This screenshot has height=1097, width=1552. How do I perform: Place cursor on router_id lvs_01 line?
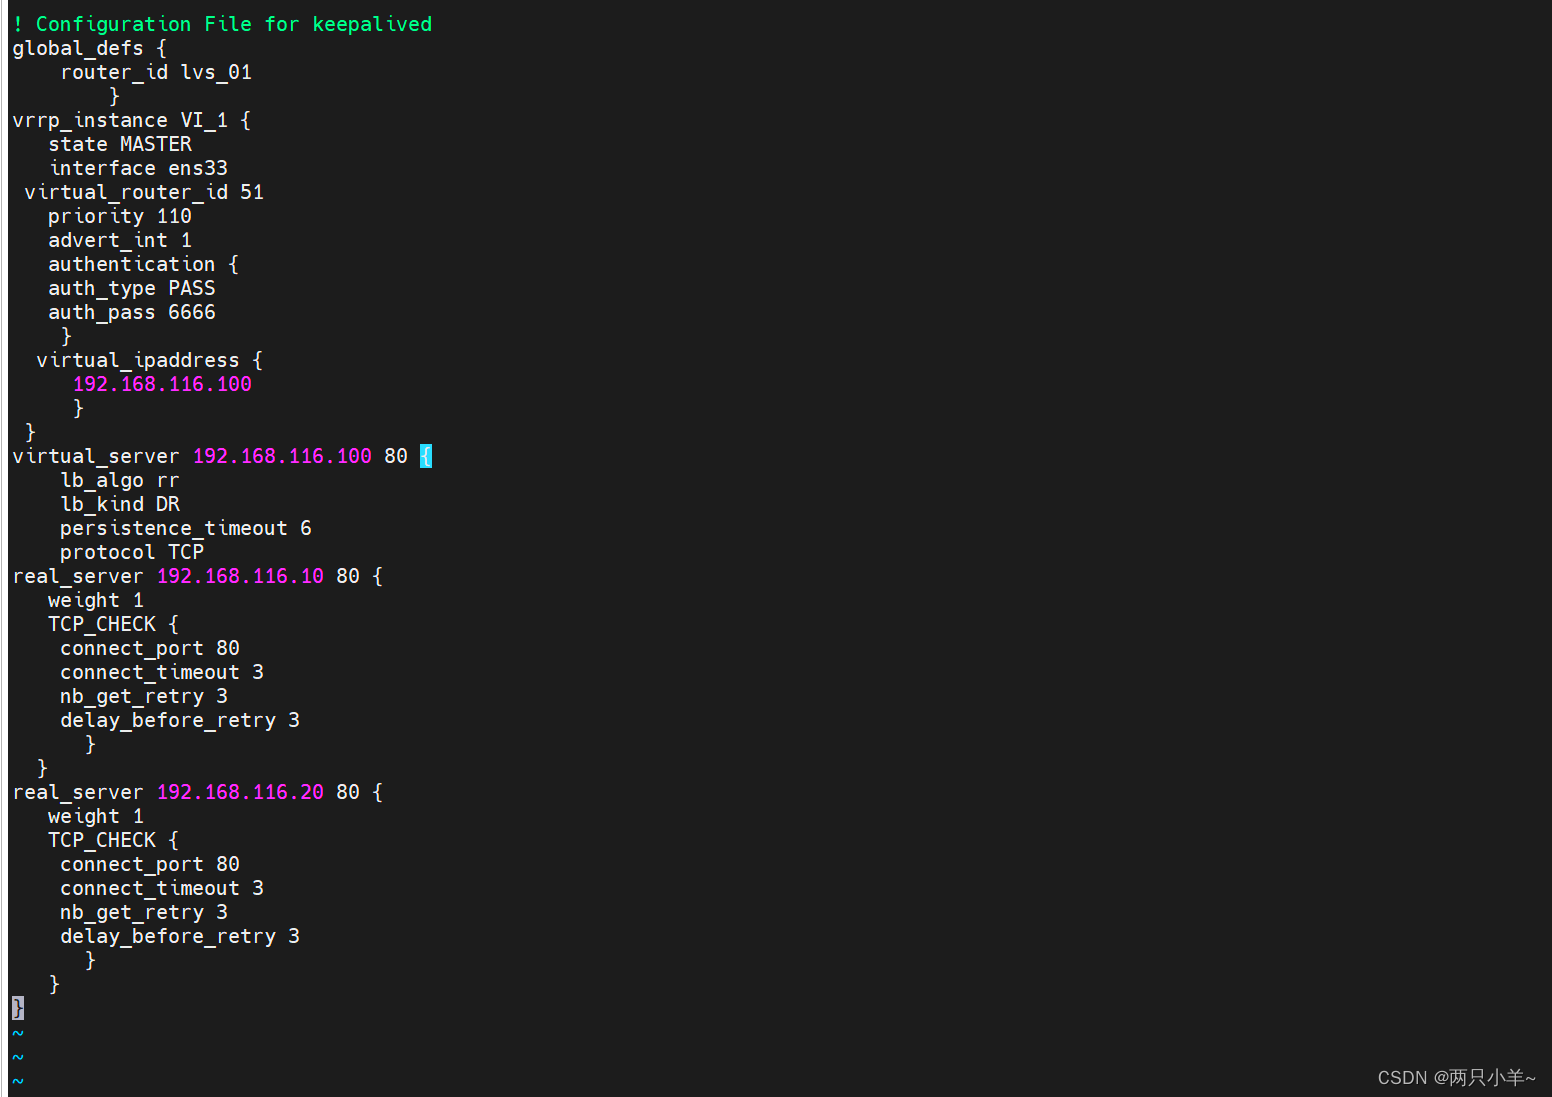tap(157, 71)
